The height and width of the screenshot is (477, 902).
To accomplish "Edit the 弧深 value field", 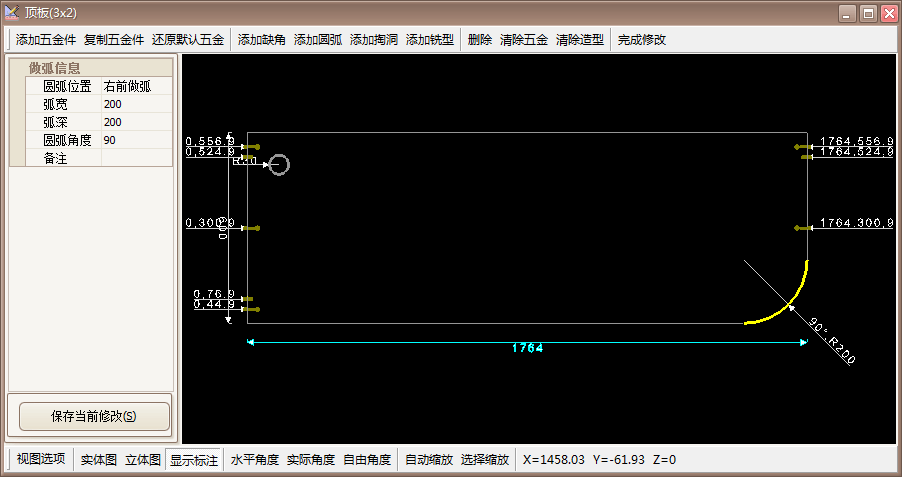I will [136, 122].
